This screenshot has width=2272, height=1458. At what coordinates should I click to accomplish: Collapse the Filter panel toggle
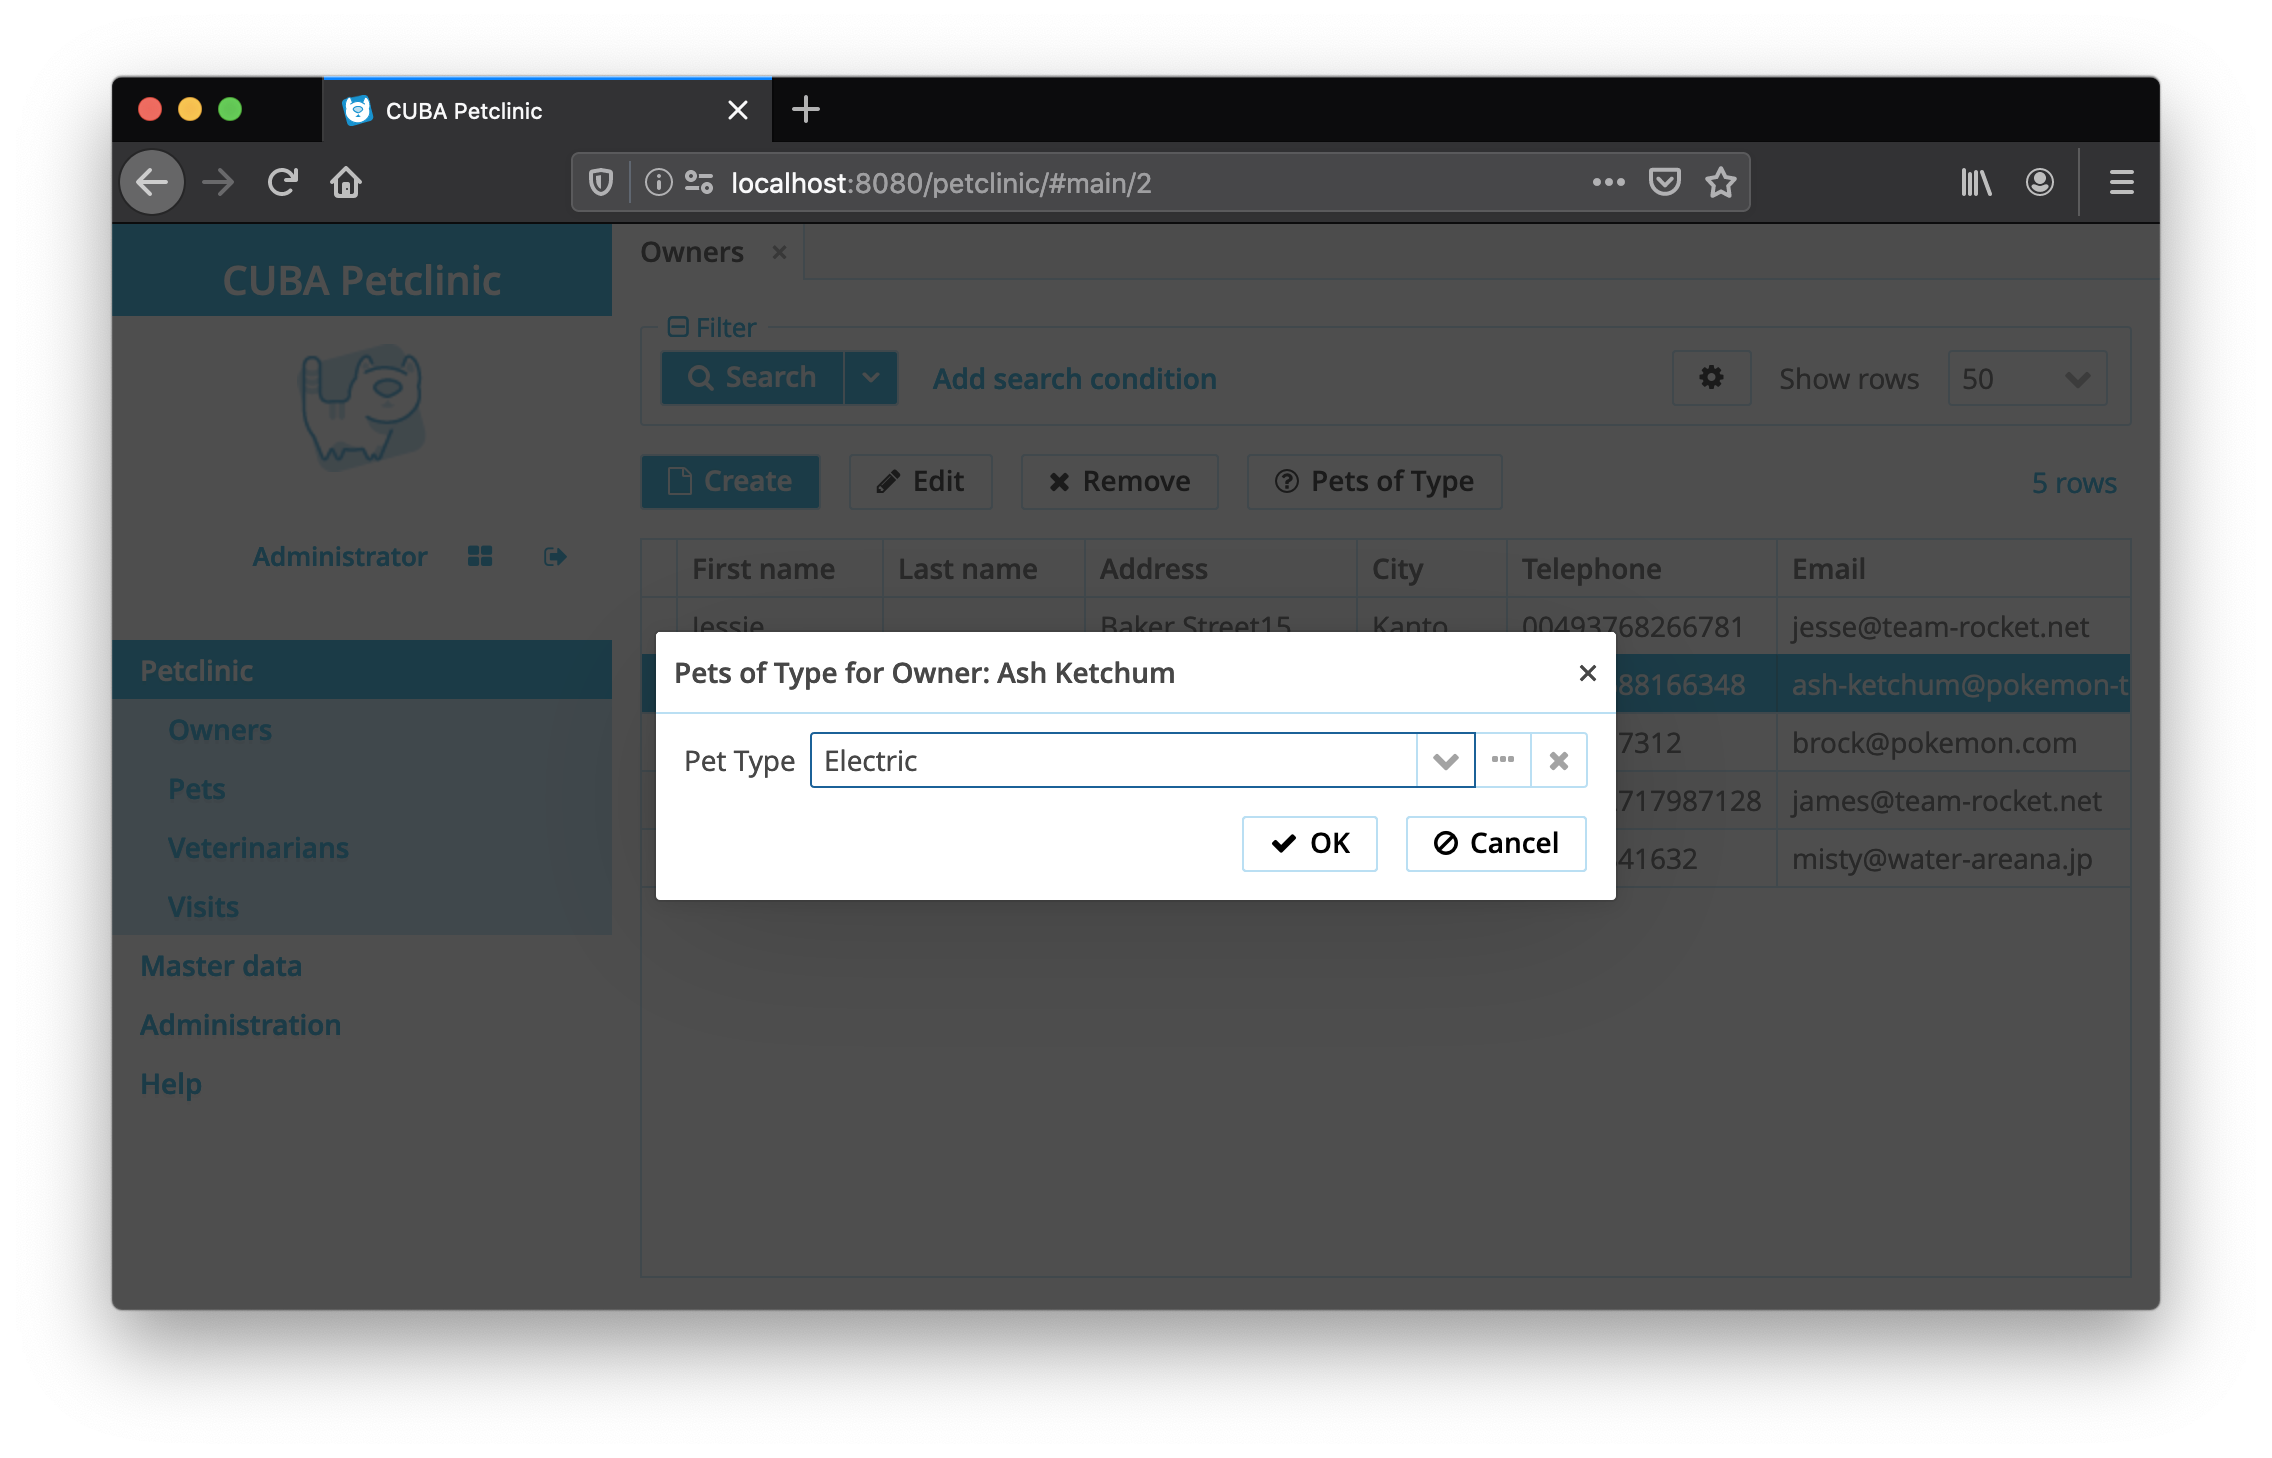coord(678,327)
